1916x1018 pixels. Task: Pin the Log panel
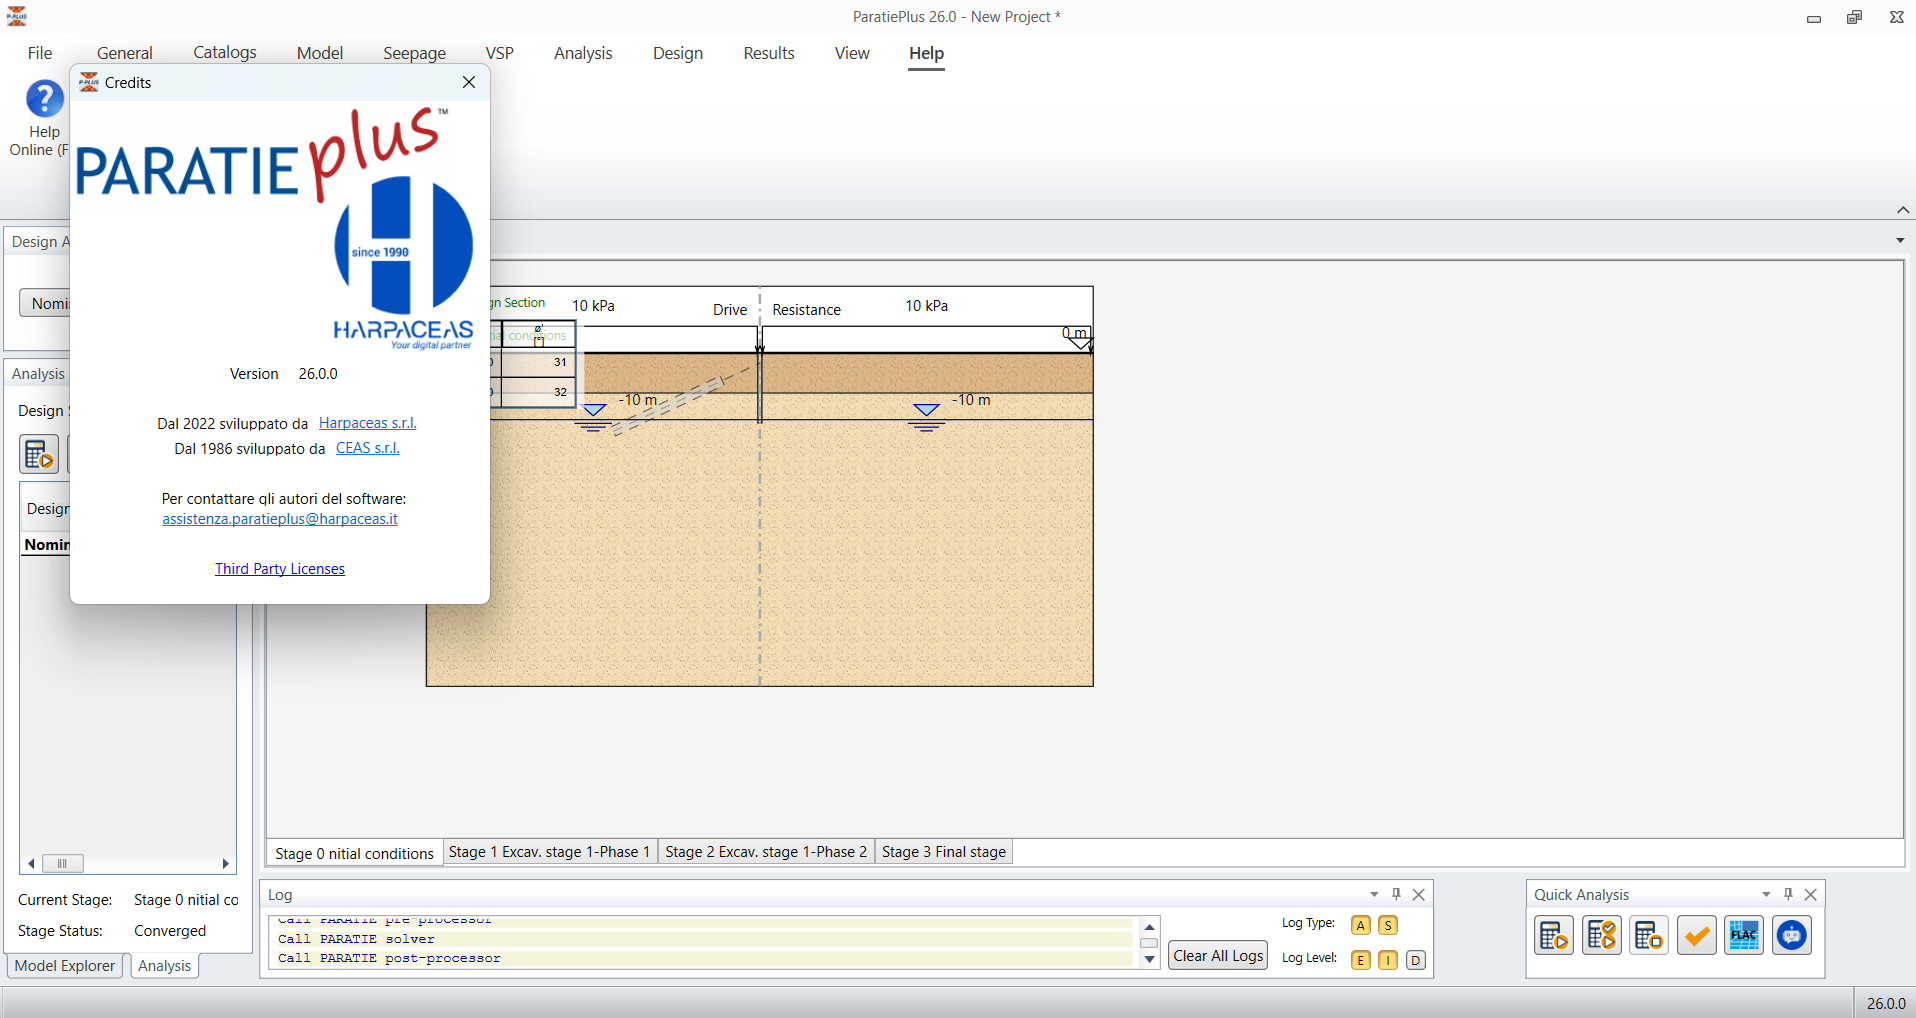pos(1396,894)
